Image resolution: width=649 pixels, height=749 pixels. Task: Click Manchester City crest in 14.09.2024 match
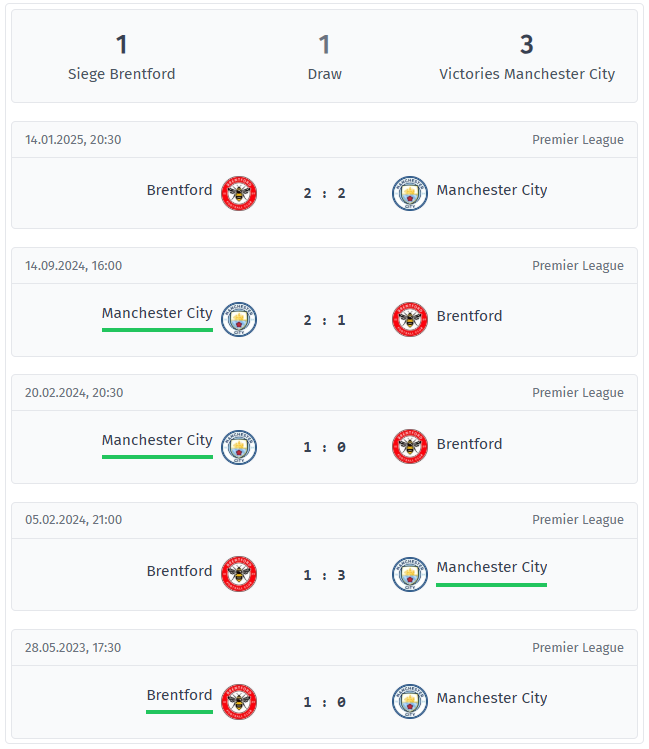(x=239, y=319)
